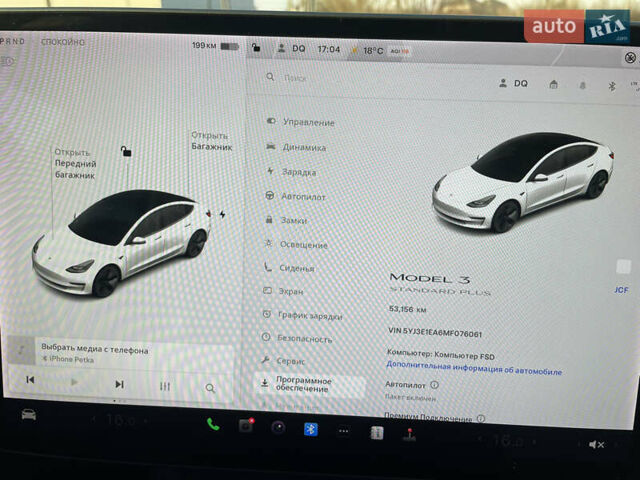Tap the muted volume icon
Screen dimensions: 640x480
[596, 444]
